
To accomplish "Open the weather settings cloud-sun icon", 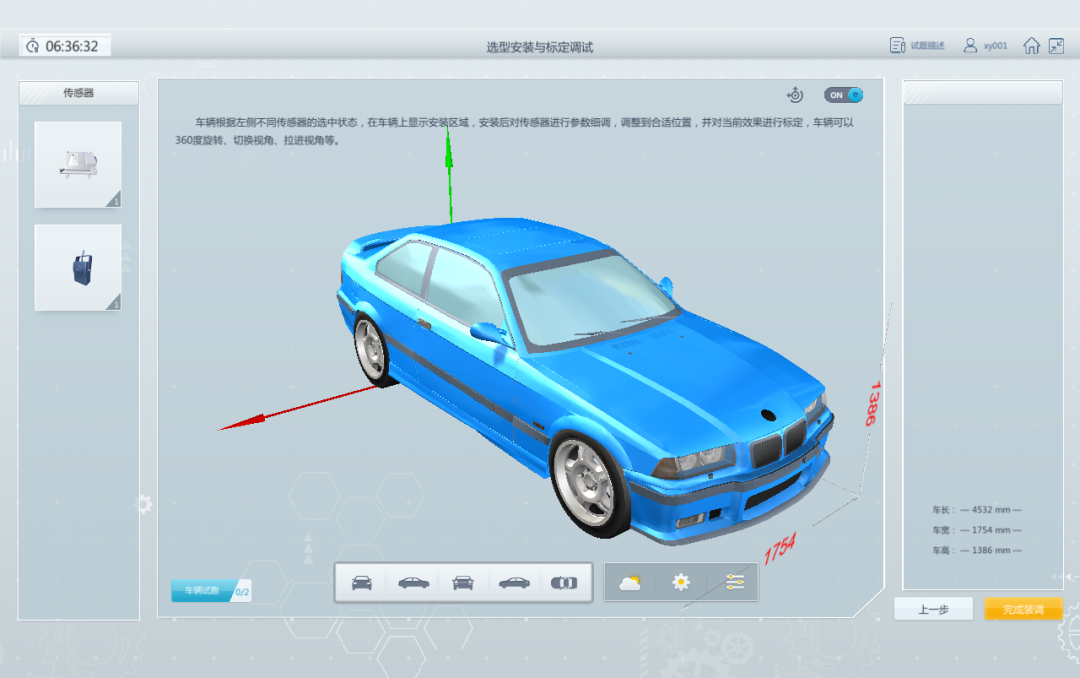I will 630,583.
